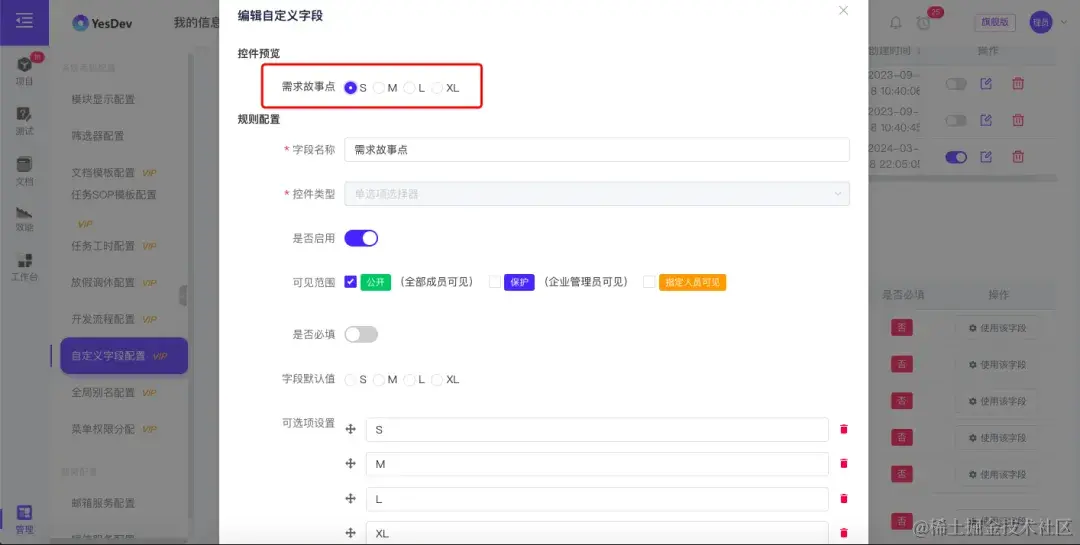This screenshot has height=545, width=1080.
Task: Close the 编辑自定义字段 dialog
Action: pos(843,11)
